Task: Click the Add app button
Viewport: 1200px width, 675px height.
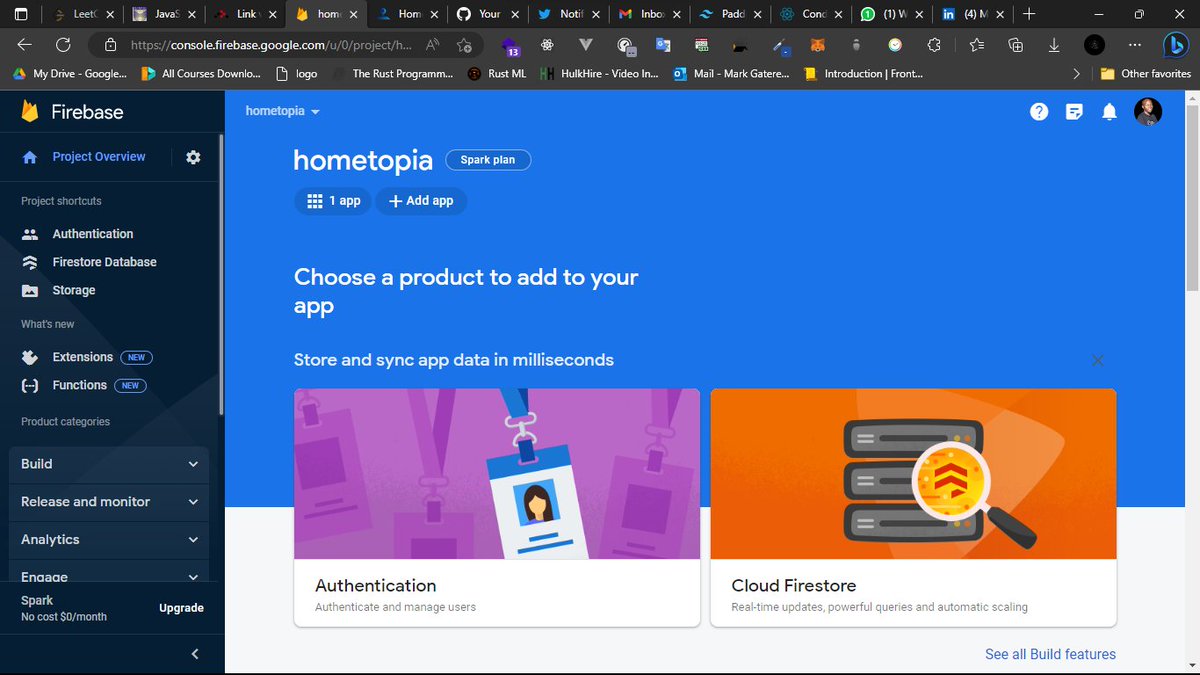Action: 421,201
